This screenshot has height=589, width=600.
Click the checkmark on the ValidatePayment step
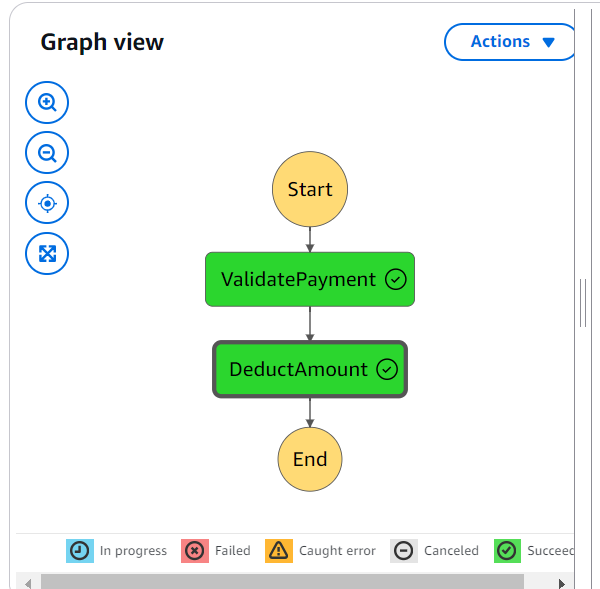tap(395, 280)
